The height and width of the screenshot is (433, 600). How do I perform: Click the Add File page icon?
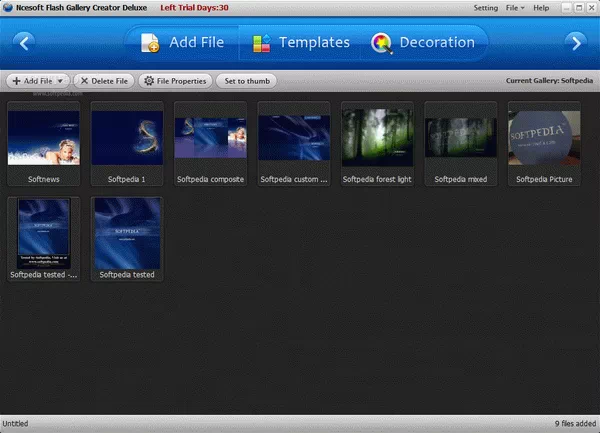[x=151, y=43]
